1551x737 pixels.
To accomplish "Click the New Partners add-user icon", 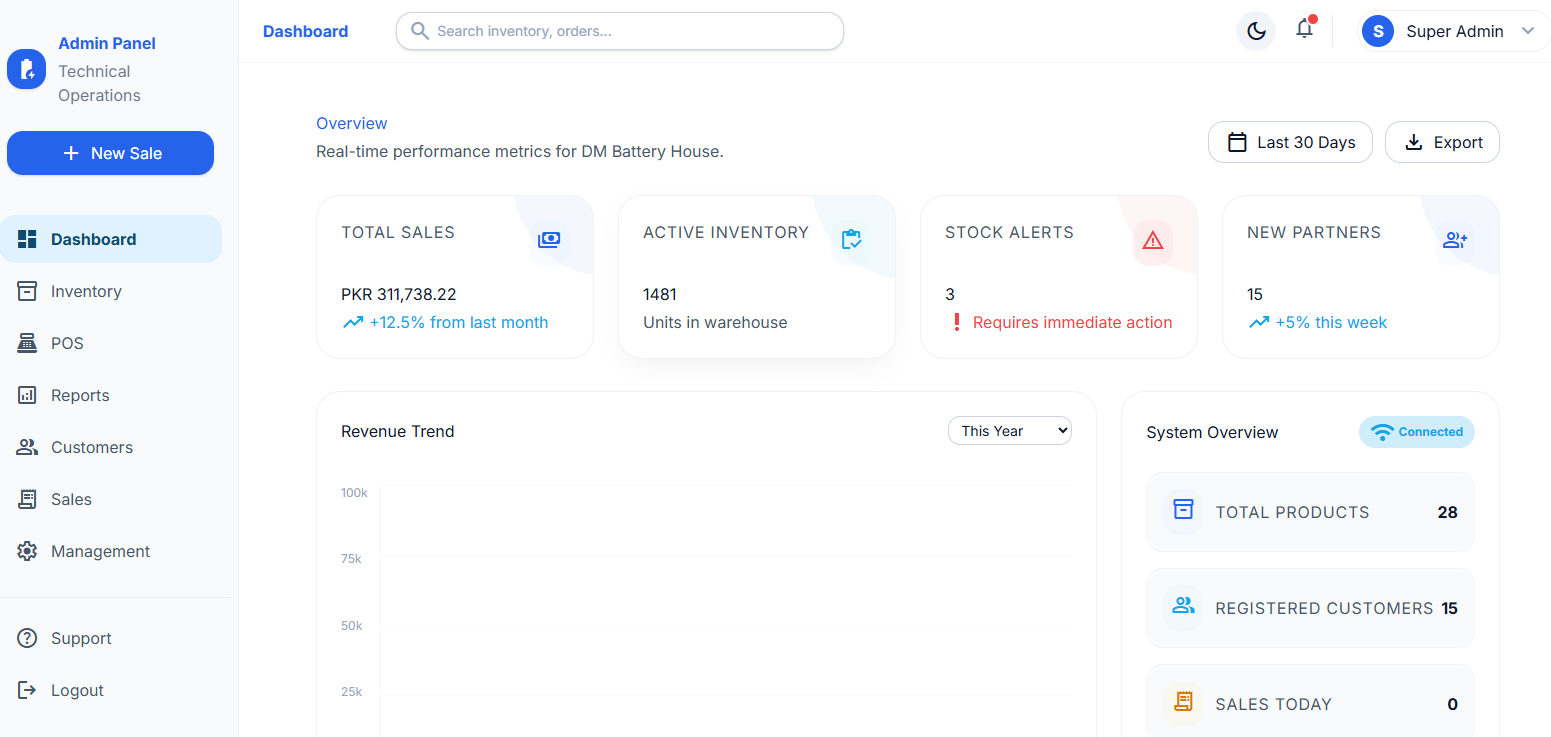I will click(1455, 240).
